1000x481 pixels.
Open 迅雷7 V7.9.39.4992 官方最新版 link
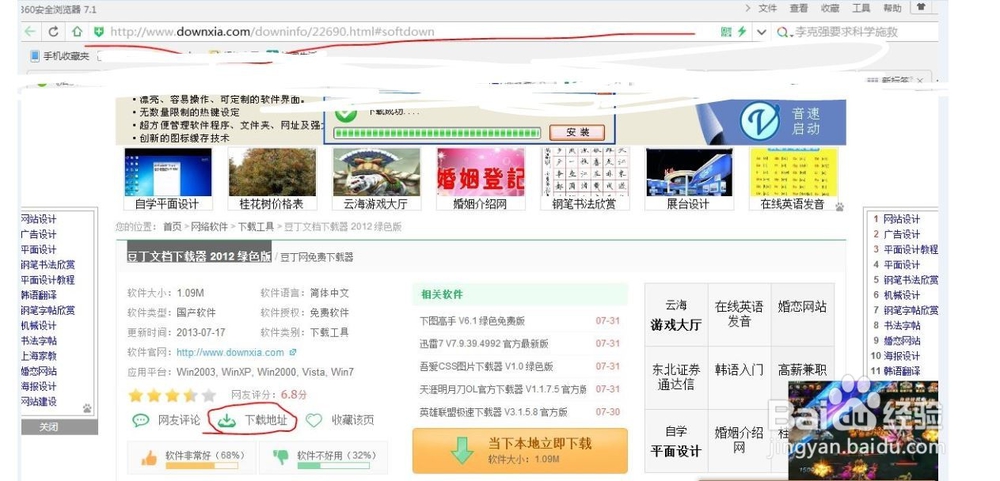point(483,343)
